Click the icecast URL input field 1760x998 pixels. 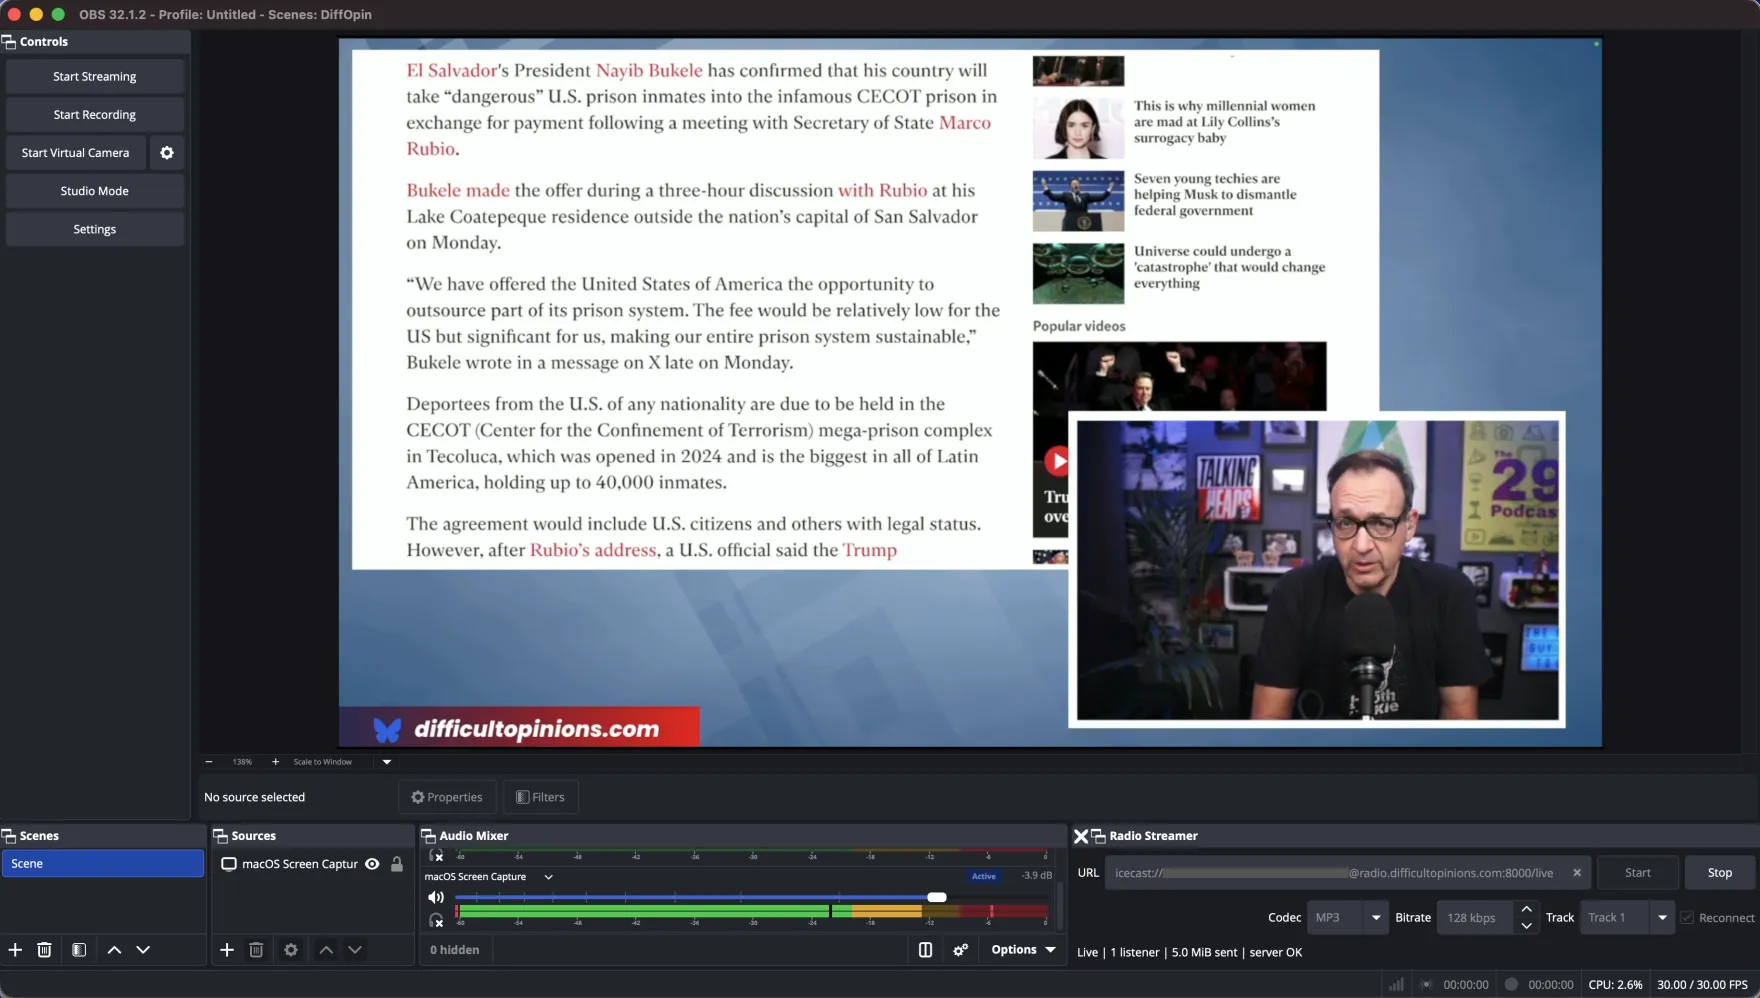(1350, 873)
